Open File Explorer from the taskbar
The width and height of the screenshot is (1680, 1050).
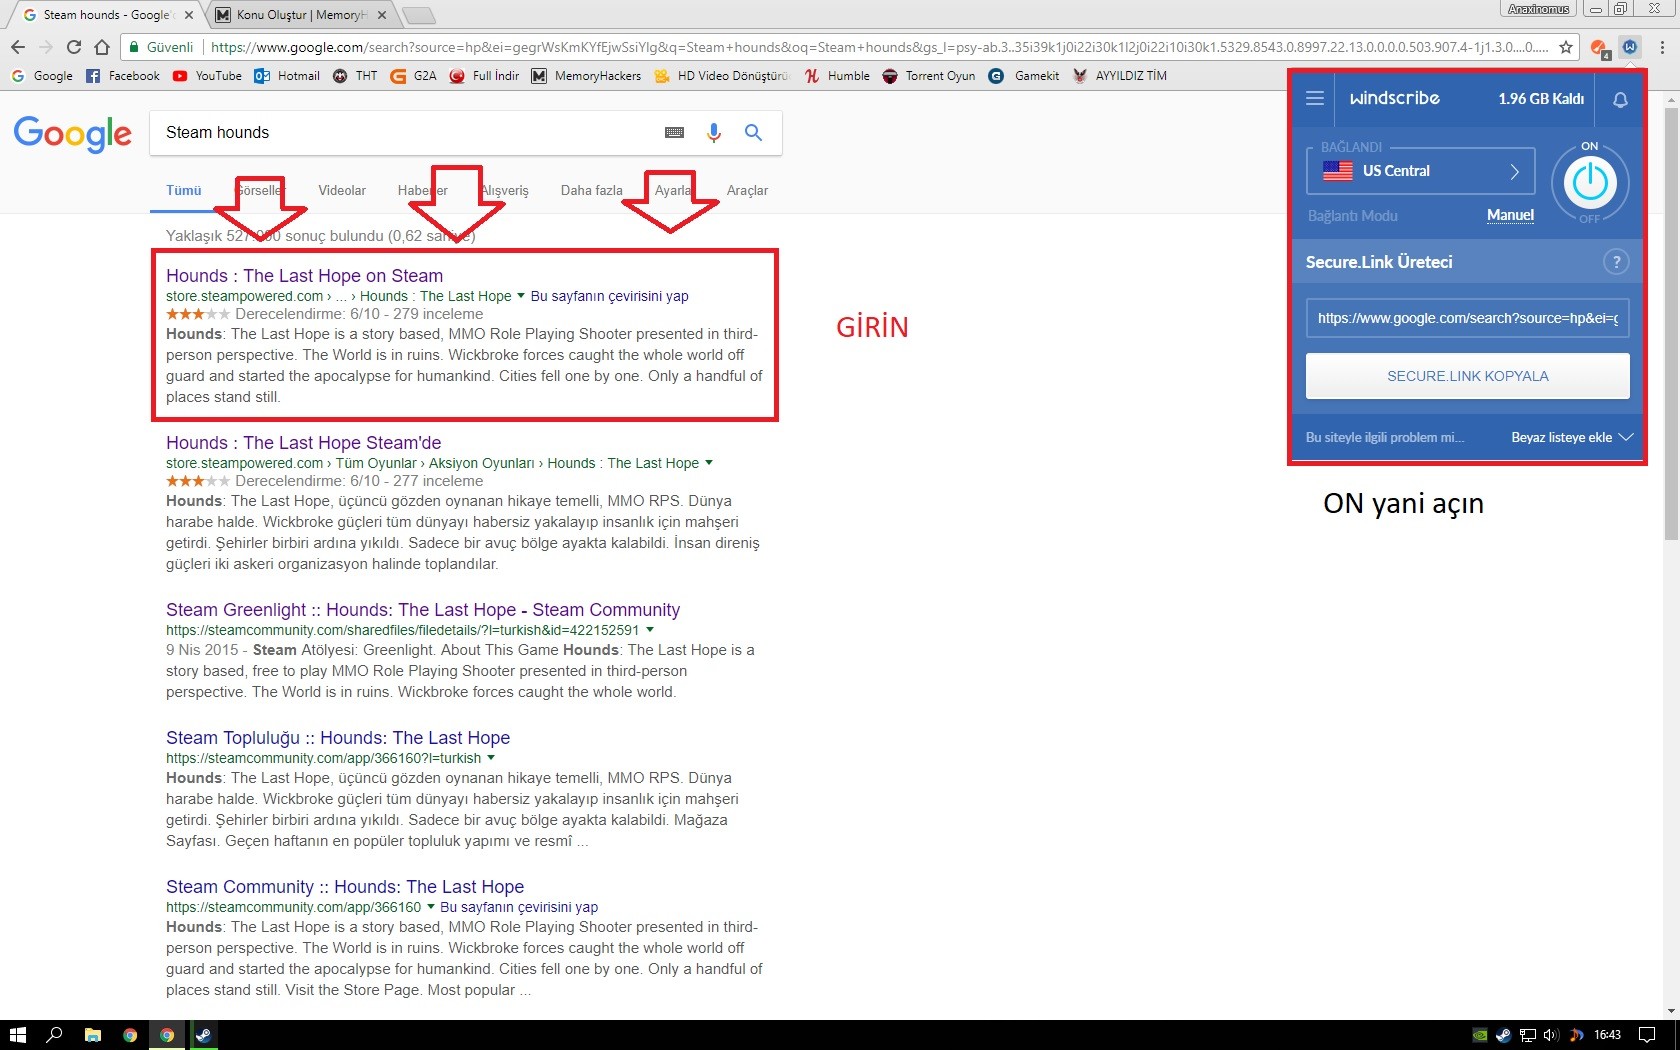[92, 1035]
